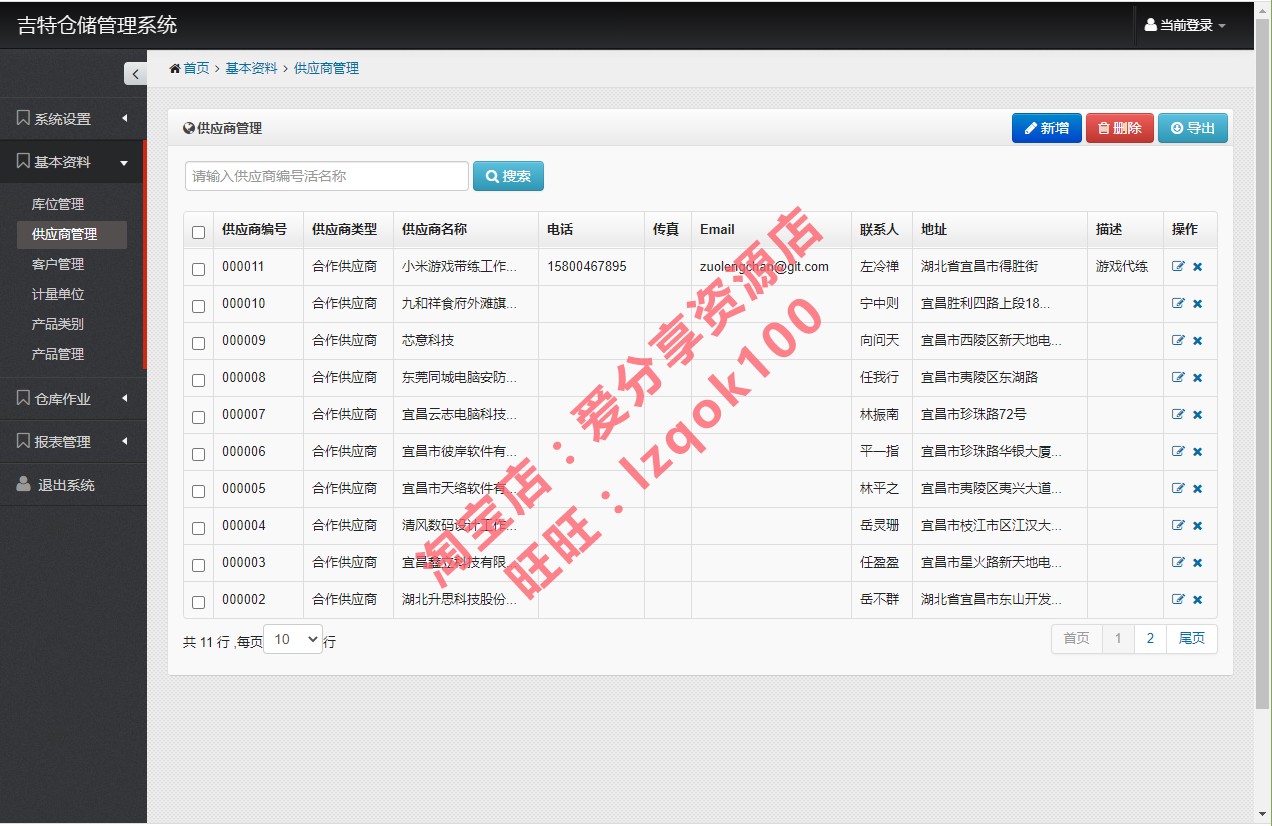Click the 导出 export button
The height and width of the screenshot is (826, 1272).
tap(1193, 128)
